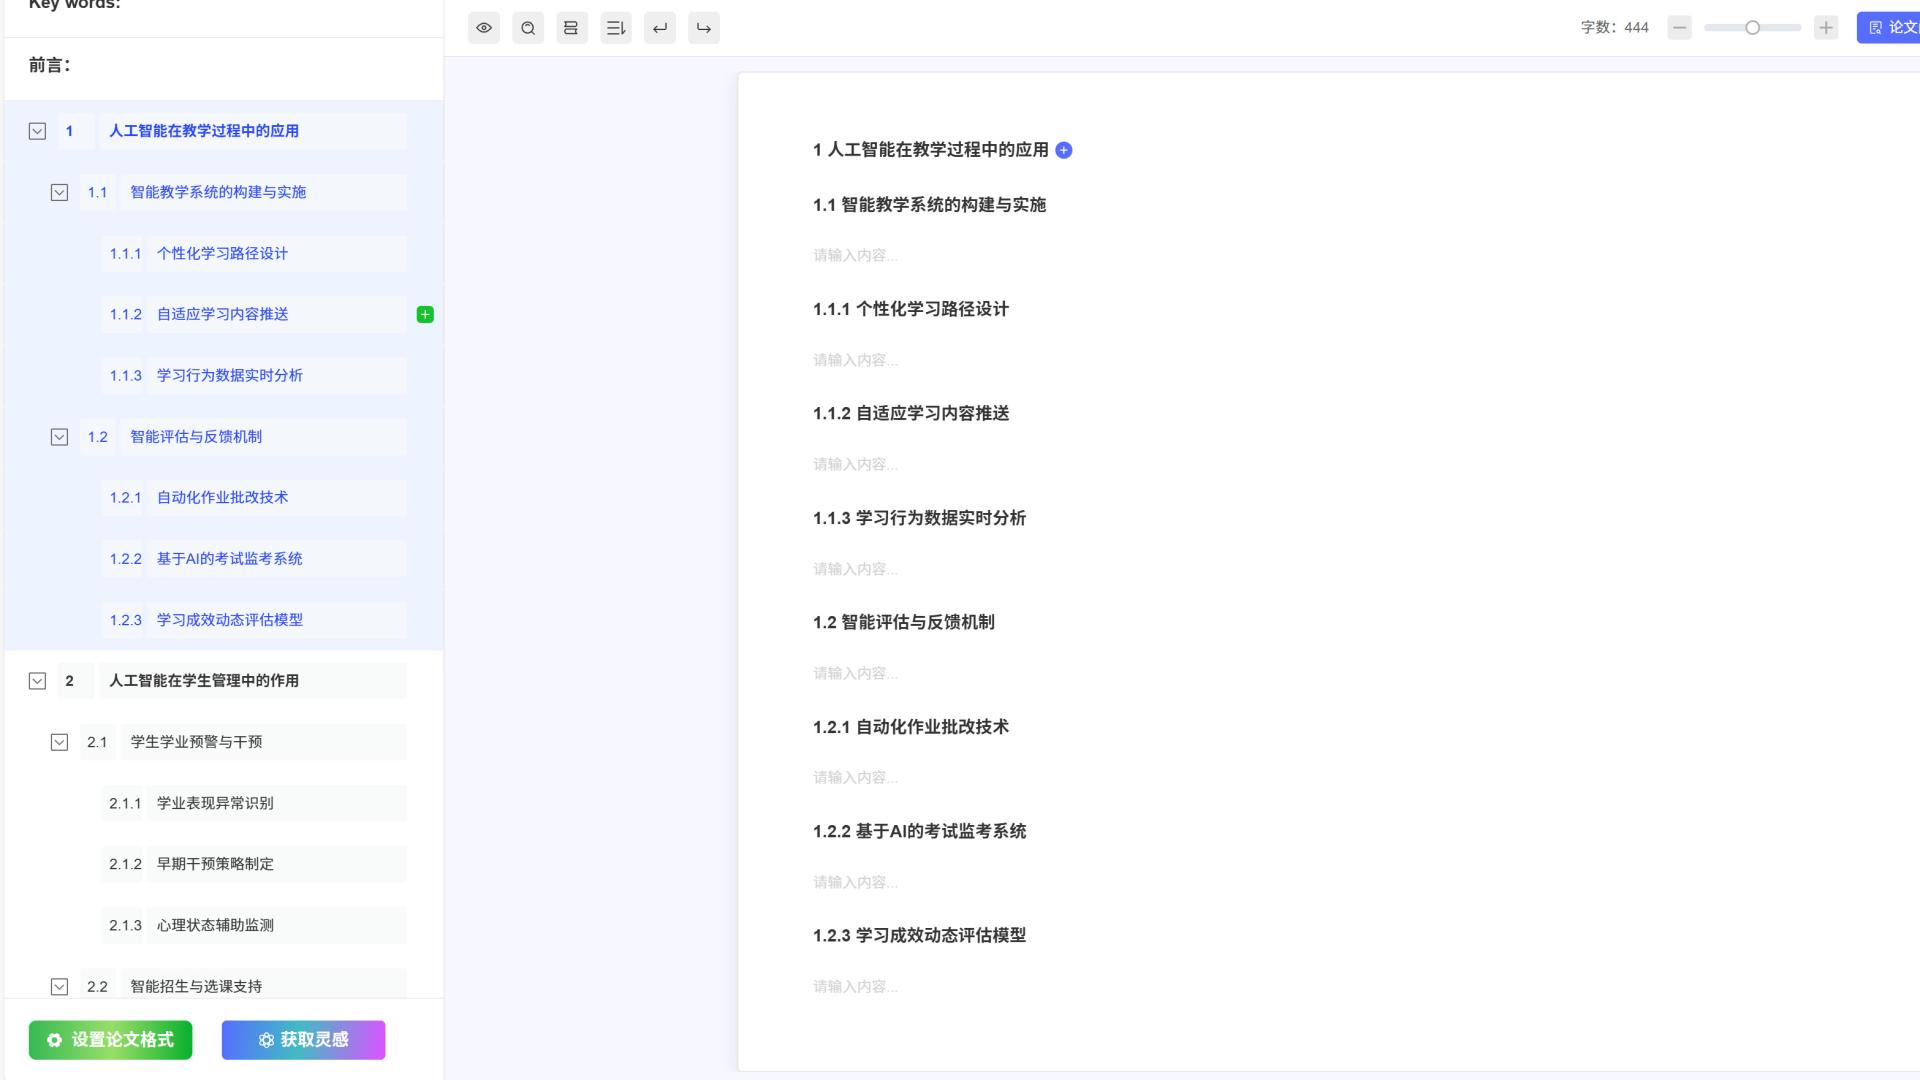
Task: Click the redo arrow icon
Action: 704,28
